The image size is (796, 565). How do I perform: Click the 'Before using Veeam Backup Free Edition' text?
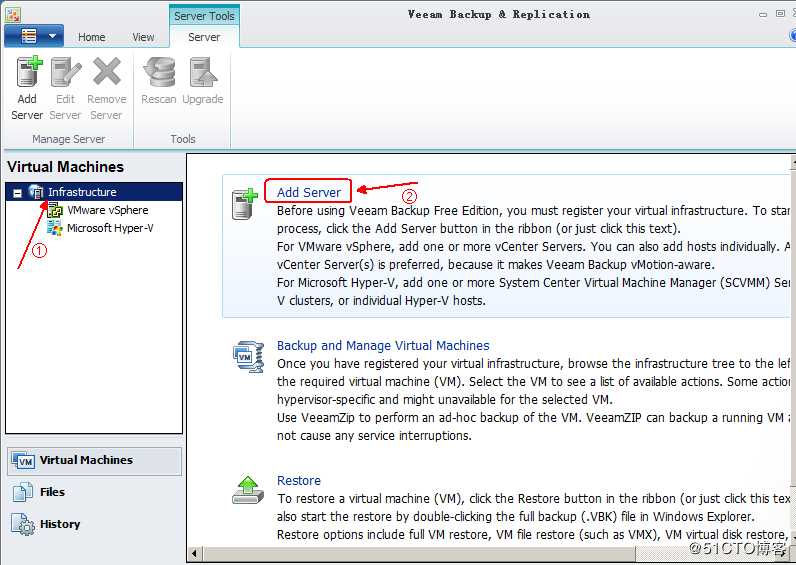[x=387, y=211]
